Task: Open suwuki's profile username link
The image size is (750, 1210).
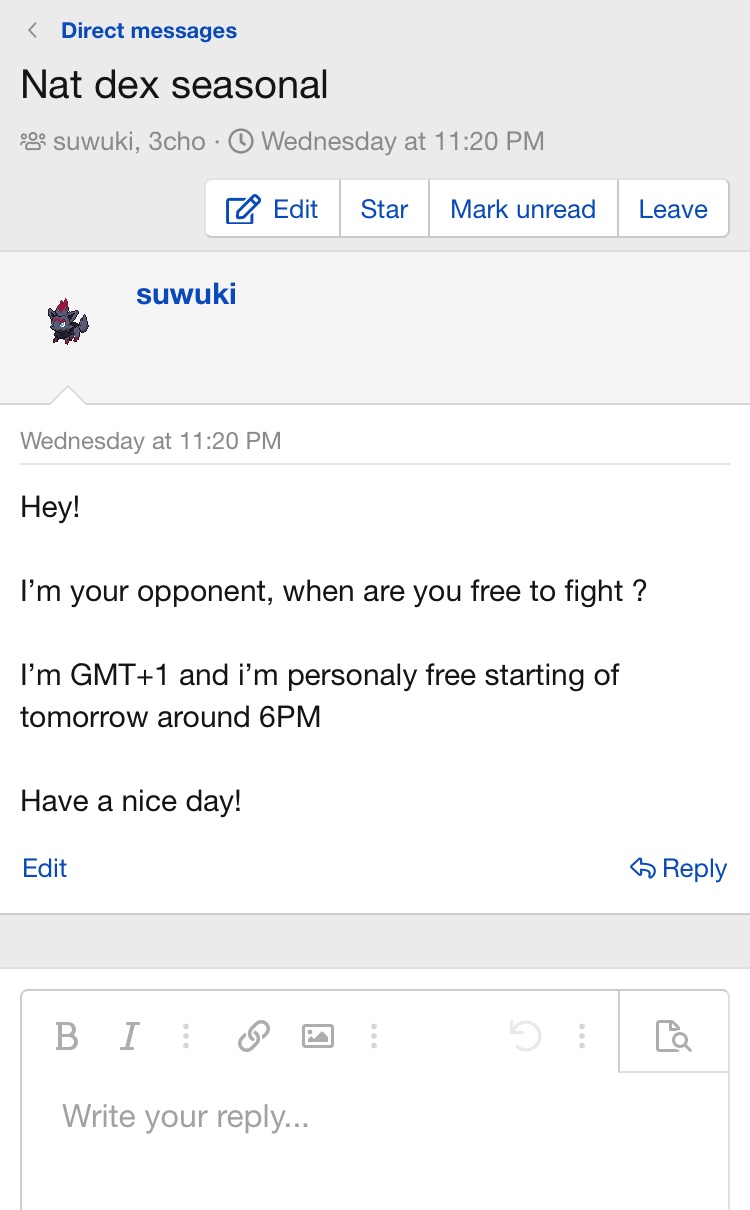Action: [186, 294]
